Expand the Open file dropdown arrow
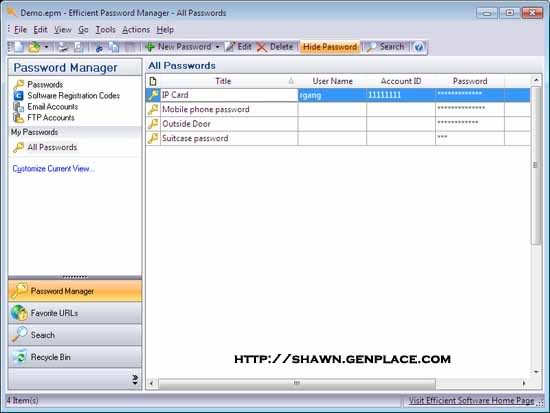Image resolution: width=550 pixels, height=413 pixels. [46, 47]
